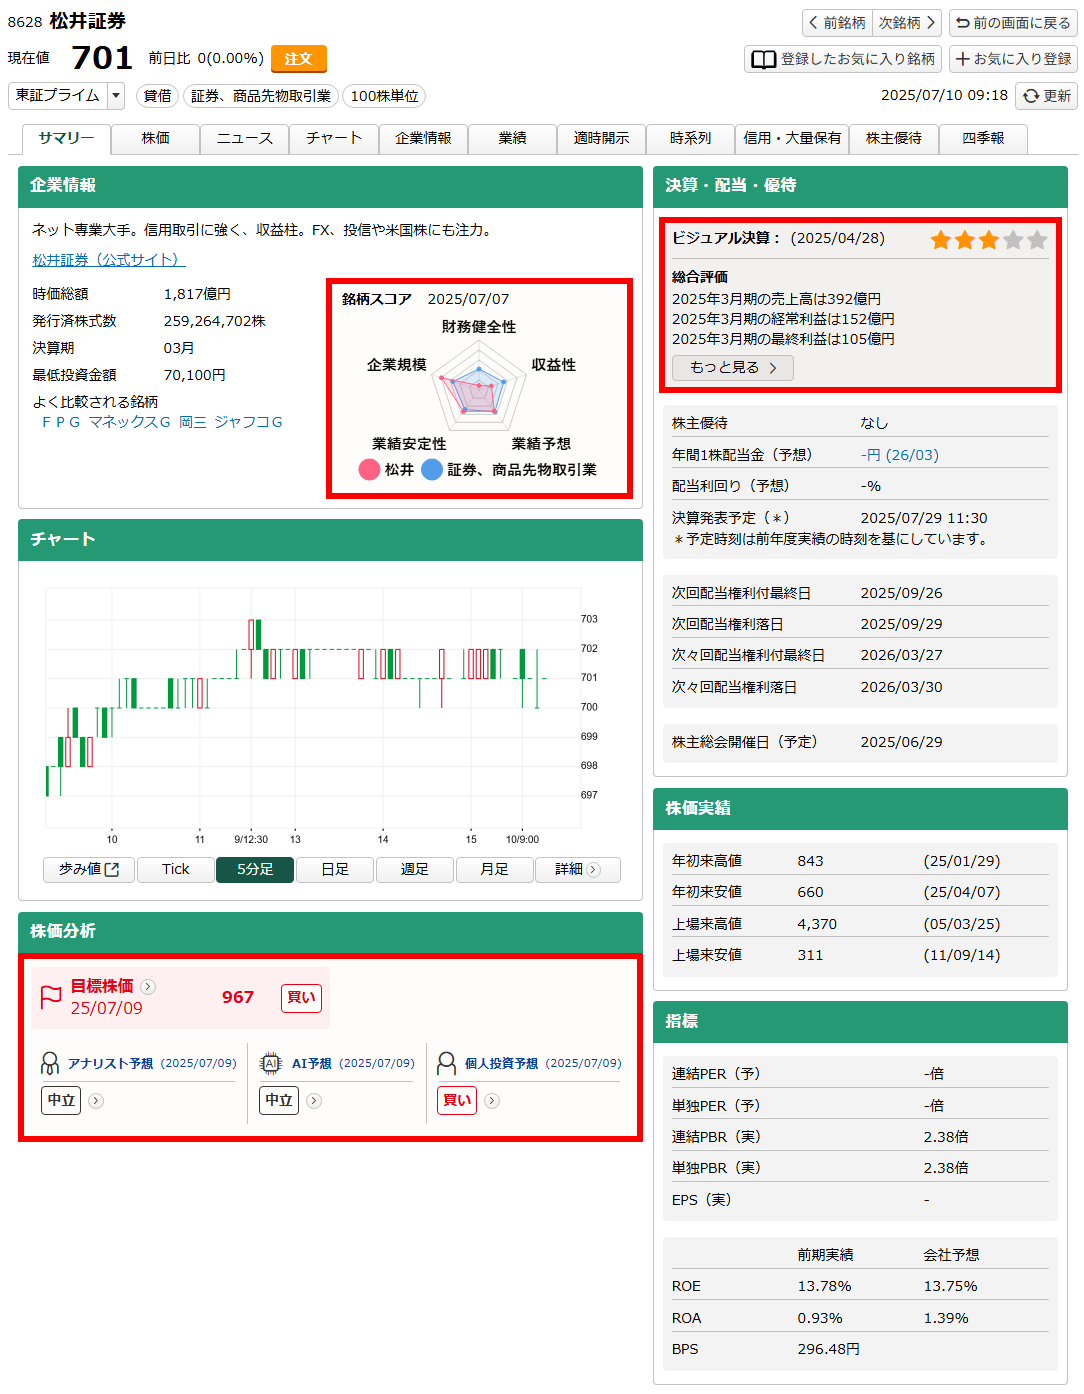
Task: Open compared stock マネックスＧ
Action: click(130, 422)
